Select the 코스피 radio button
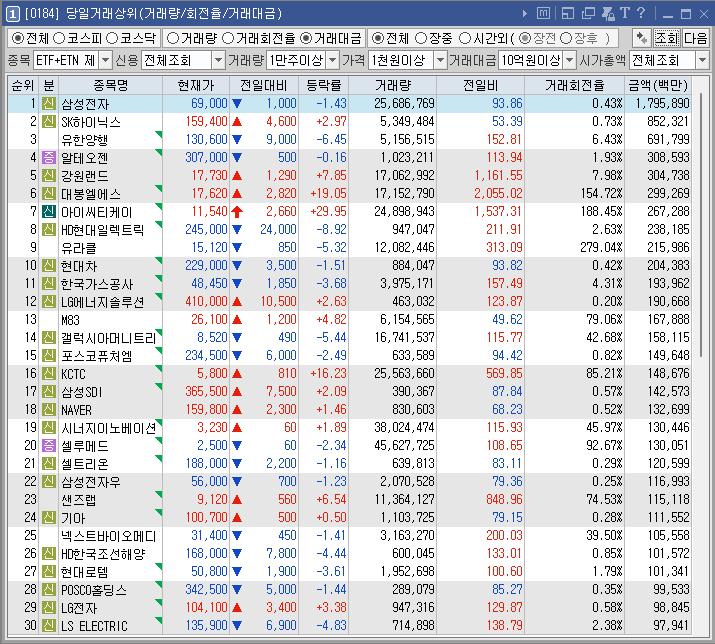Viewport: 715px width, 644px height. coord(59,38)
